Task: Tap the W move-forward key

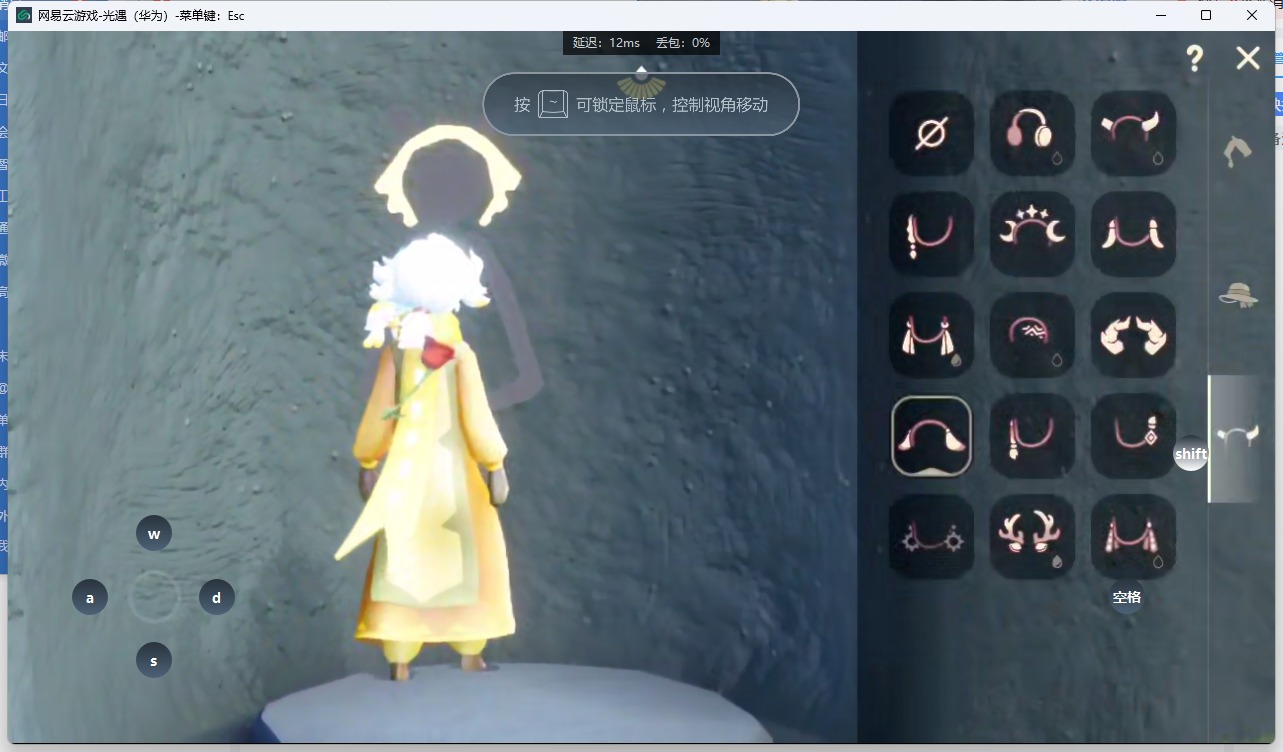Action: [x=154, y=533]
